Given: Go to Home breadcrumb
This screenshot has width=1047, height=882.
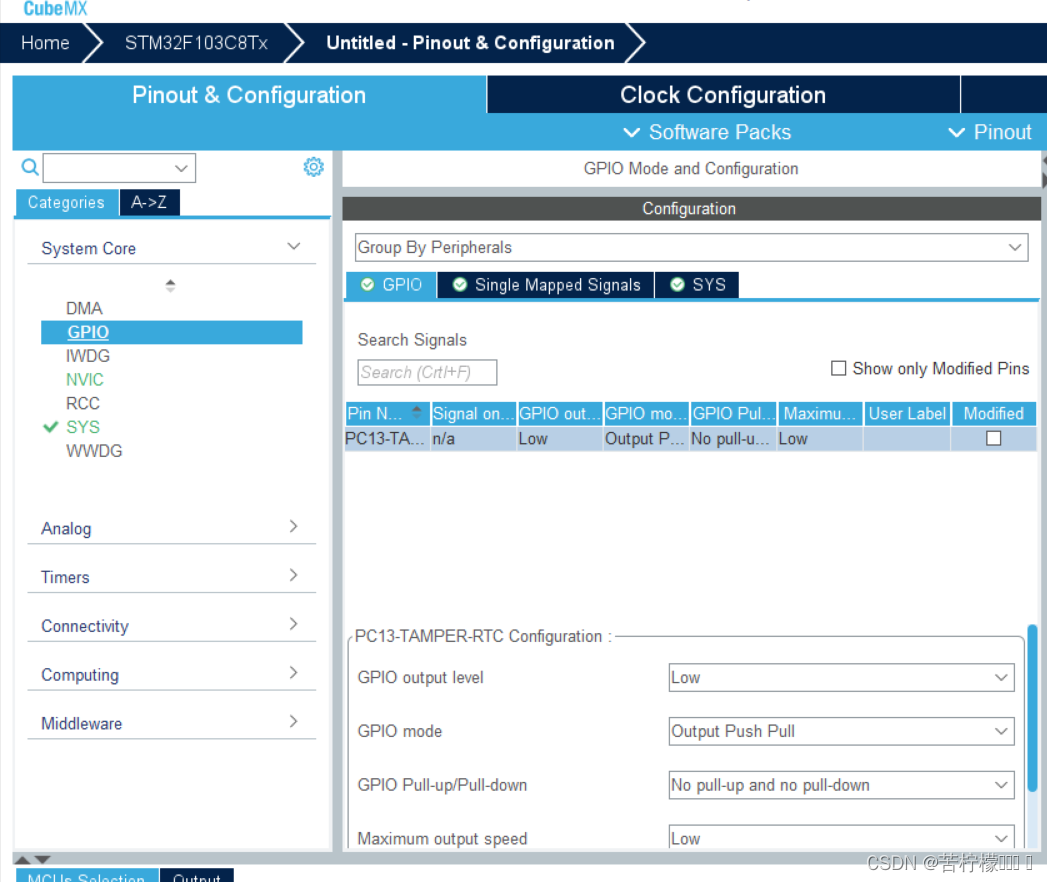Looking at the screenshot, I should [45, 43].
